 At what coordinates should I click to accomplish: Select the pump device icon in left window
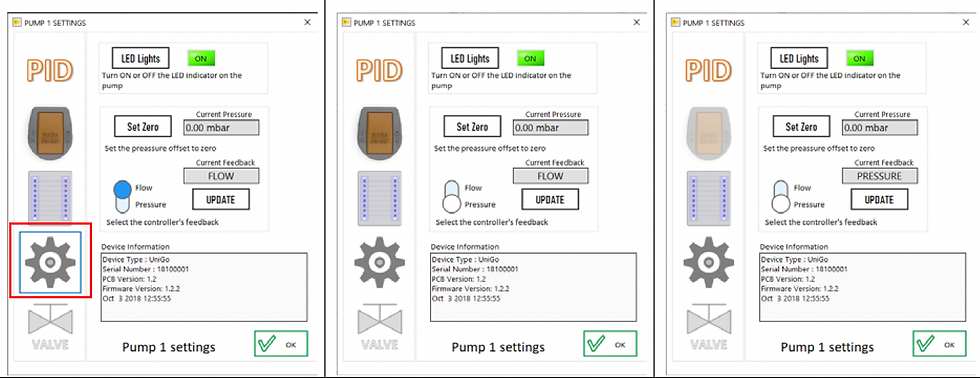[x=49, y=134]
